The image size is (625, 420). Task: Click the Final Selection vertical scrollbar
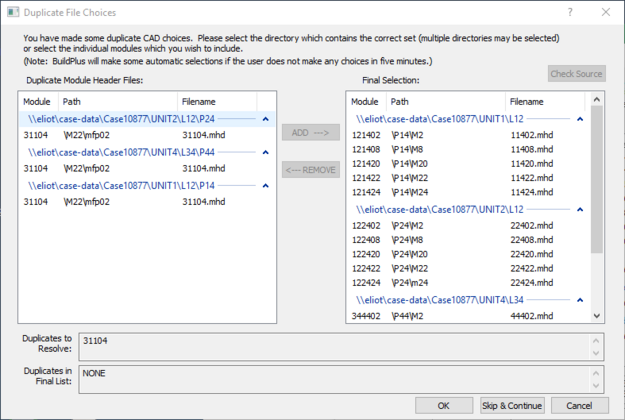597,180
